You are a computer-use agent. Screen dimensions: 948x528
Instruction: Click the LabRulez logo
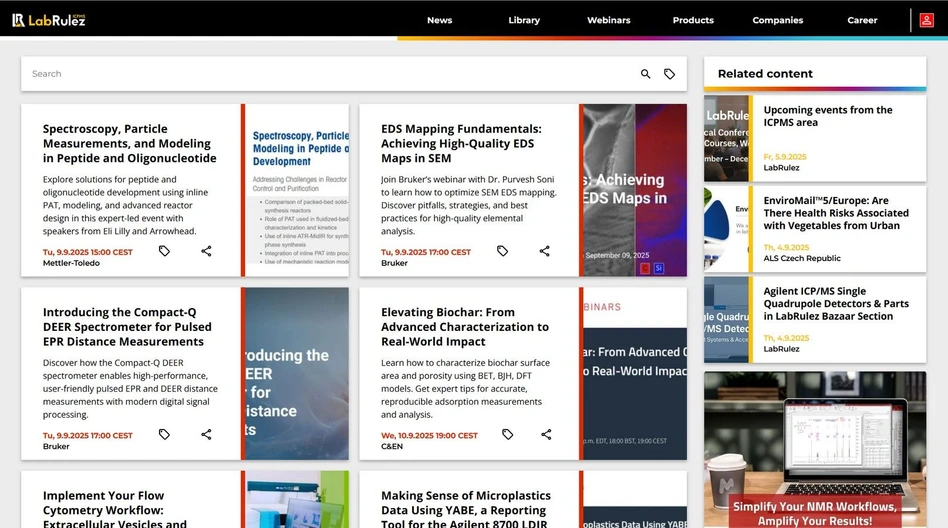tap(49, 20)
